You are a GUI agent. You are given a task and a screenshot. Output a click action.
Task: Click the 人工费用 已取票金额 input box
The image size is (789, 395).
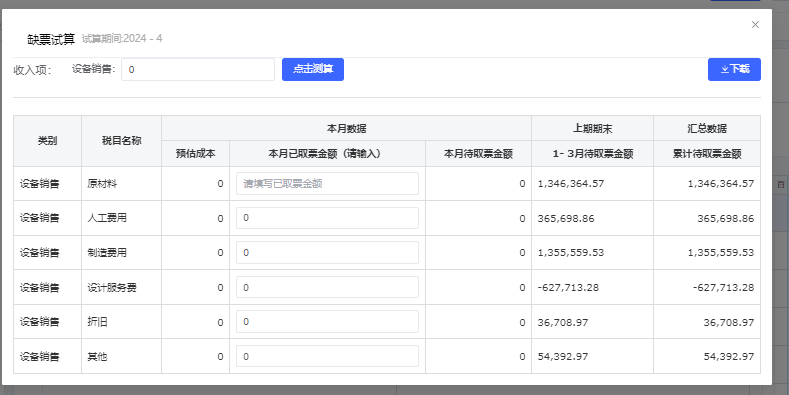[x=327, y=218]
